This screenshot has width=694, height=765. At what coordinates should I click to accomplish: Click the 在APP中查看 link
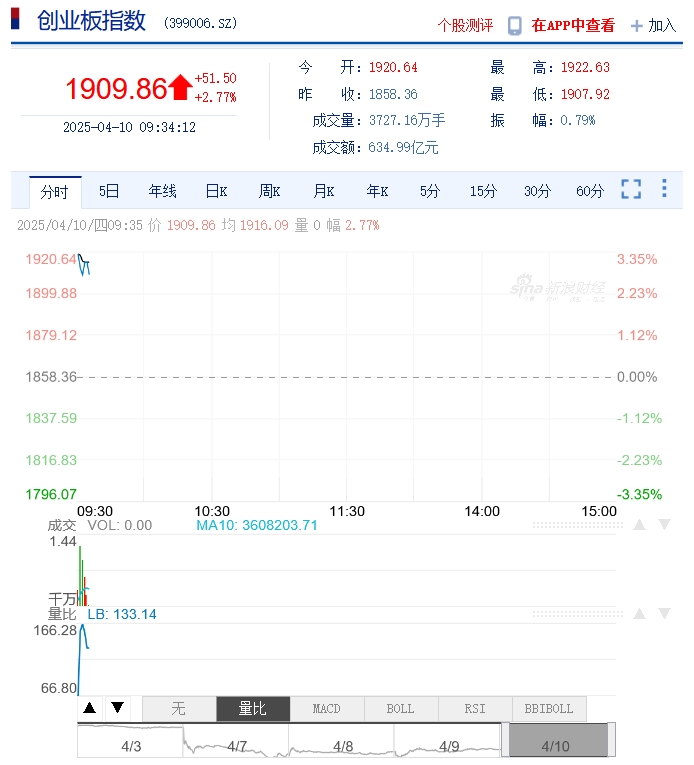pos(573,26)
